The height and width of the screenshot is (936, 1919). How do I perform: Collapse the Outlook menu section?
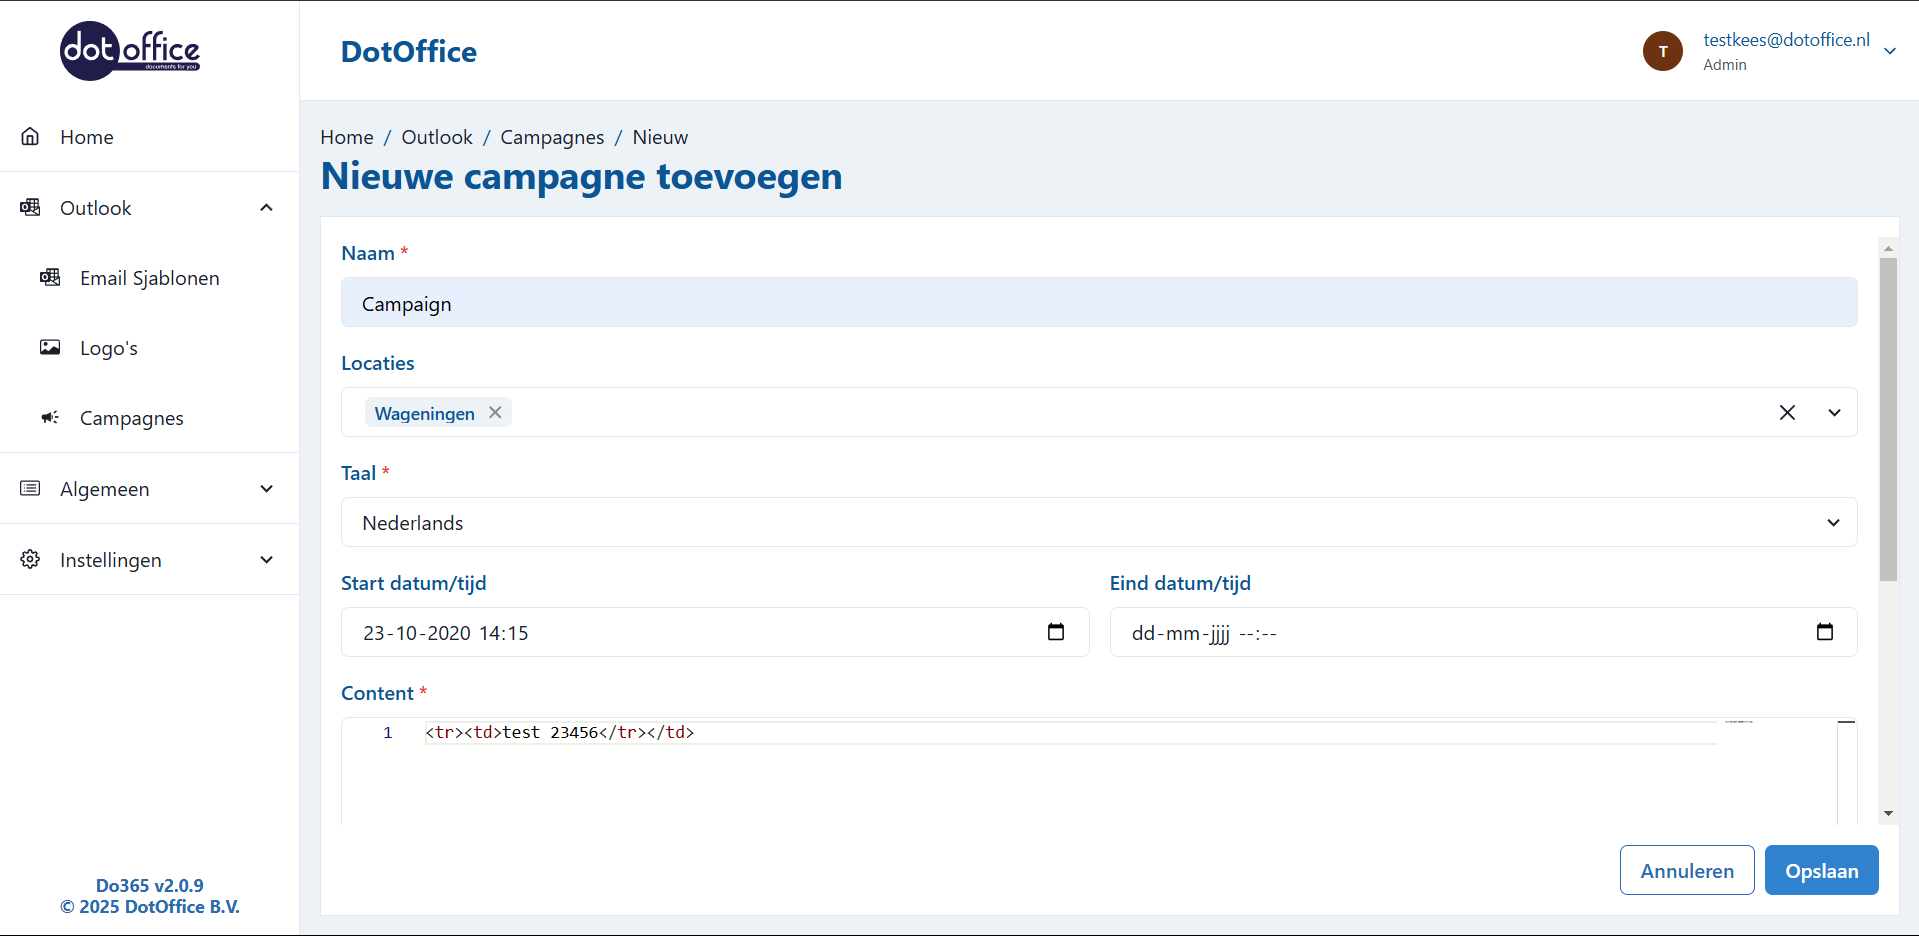(266, 208)
